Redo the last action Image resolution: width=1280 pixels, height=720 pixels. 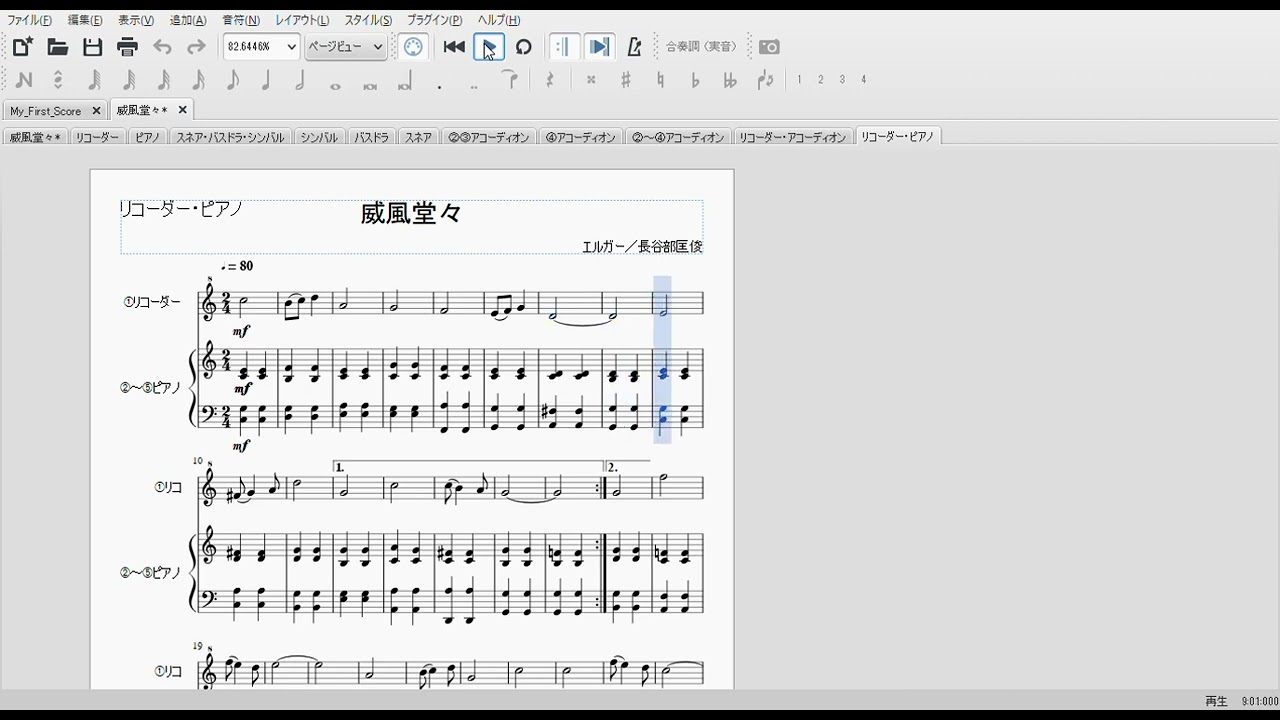(196, 47)
